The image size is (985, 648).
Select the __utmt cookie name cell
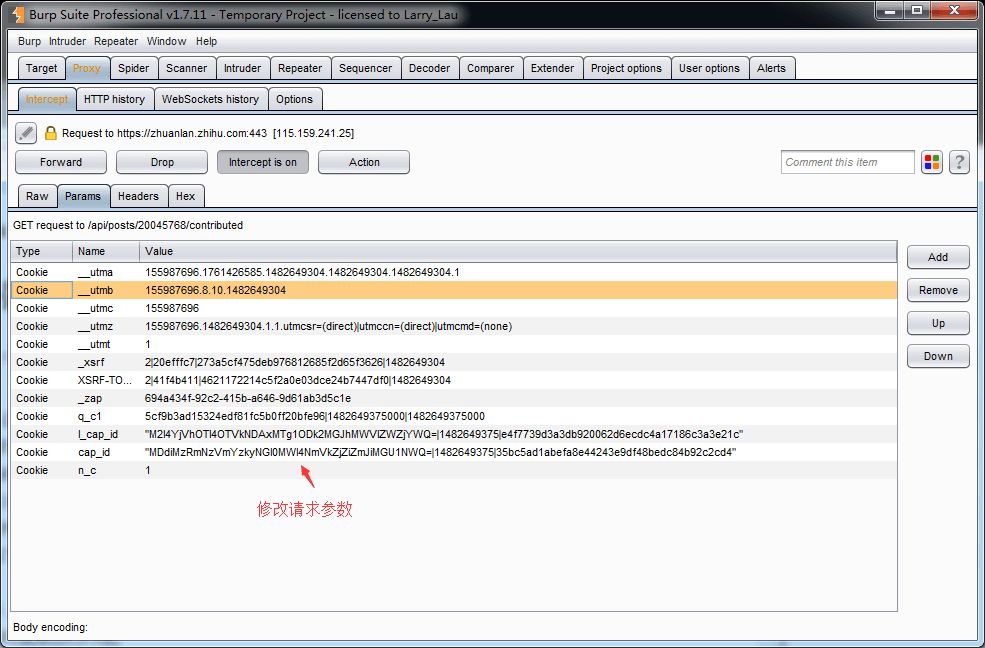[x=106, y=344]
